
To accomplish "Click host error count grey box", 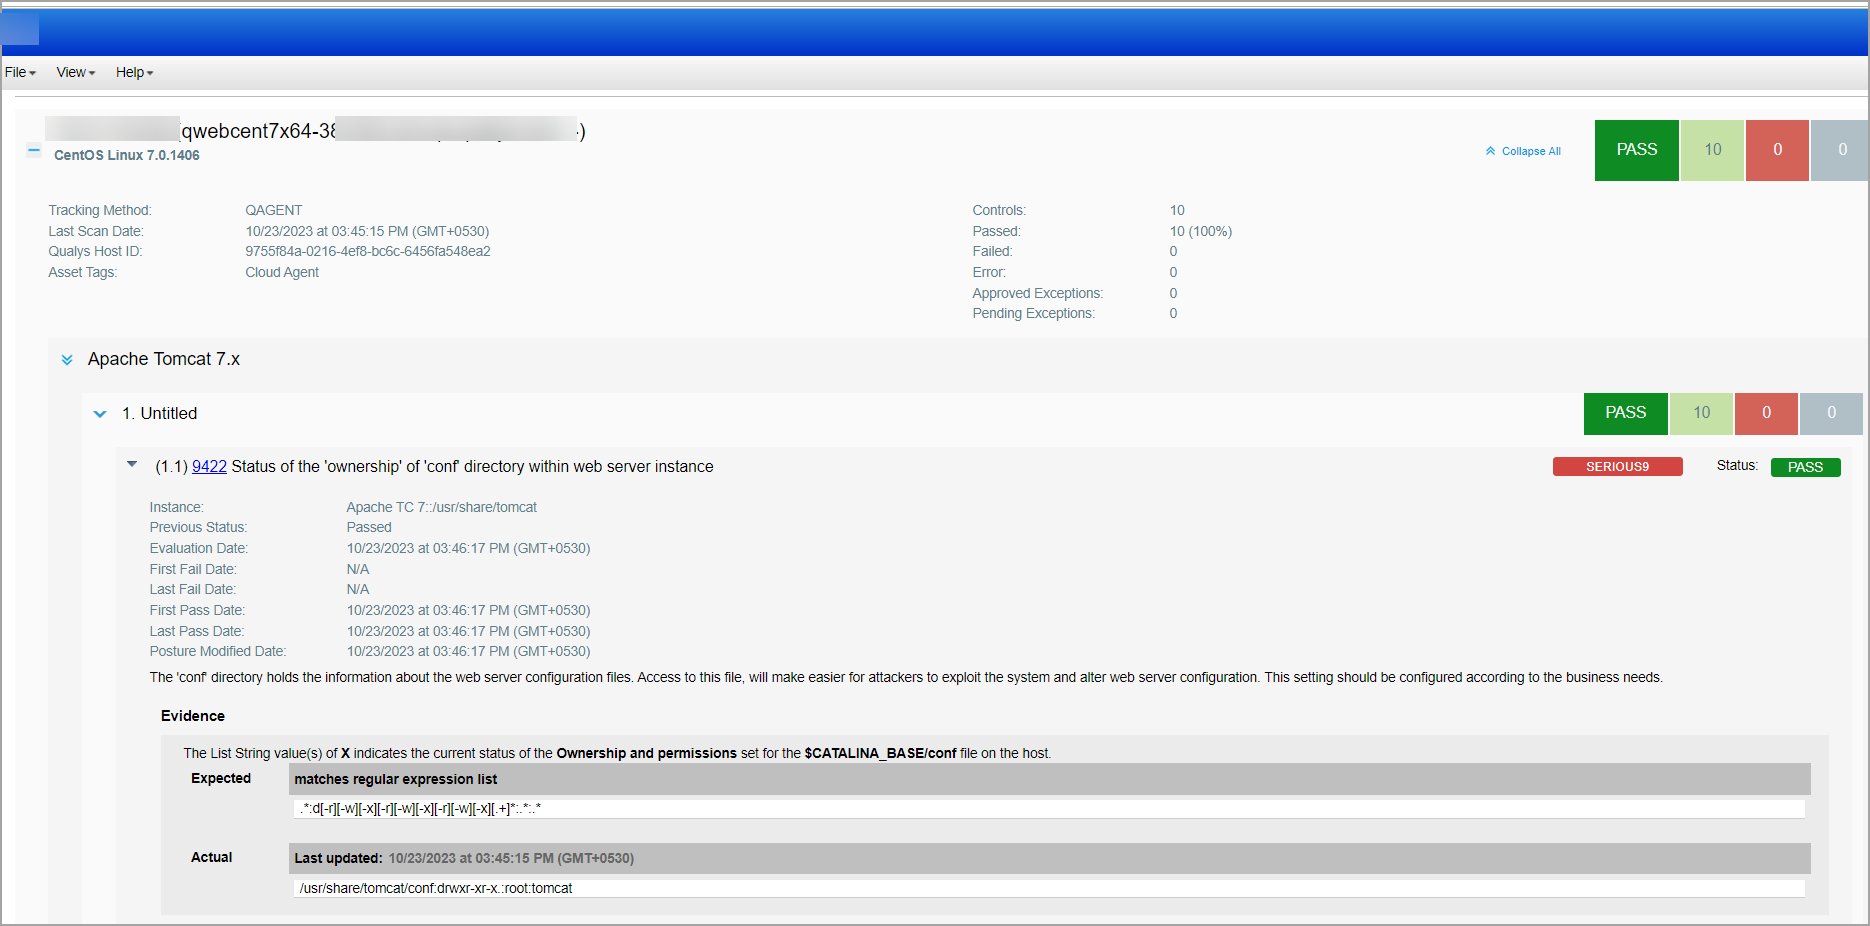I will click(1840, 150).
